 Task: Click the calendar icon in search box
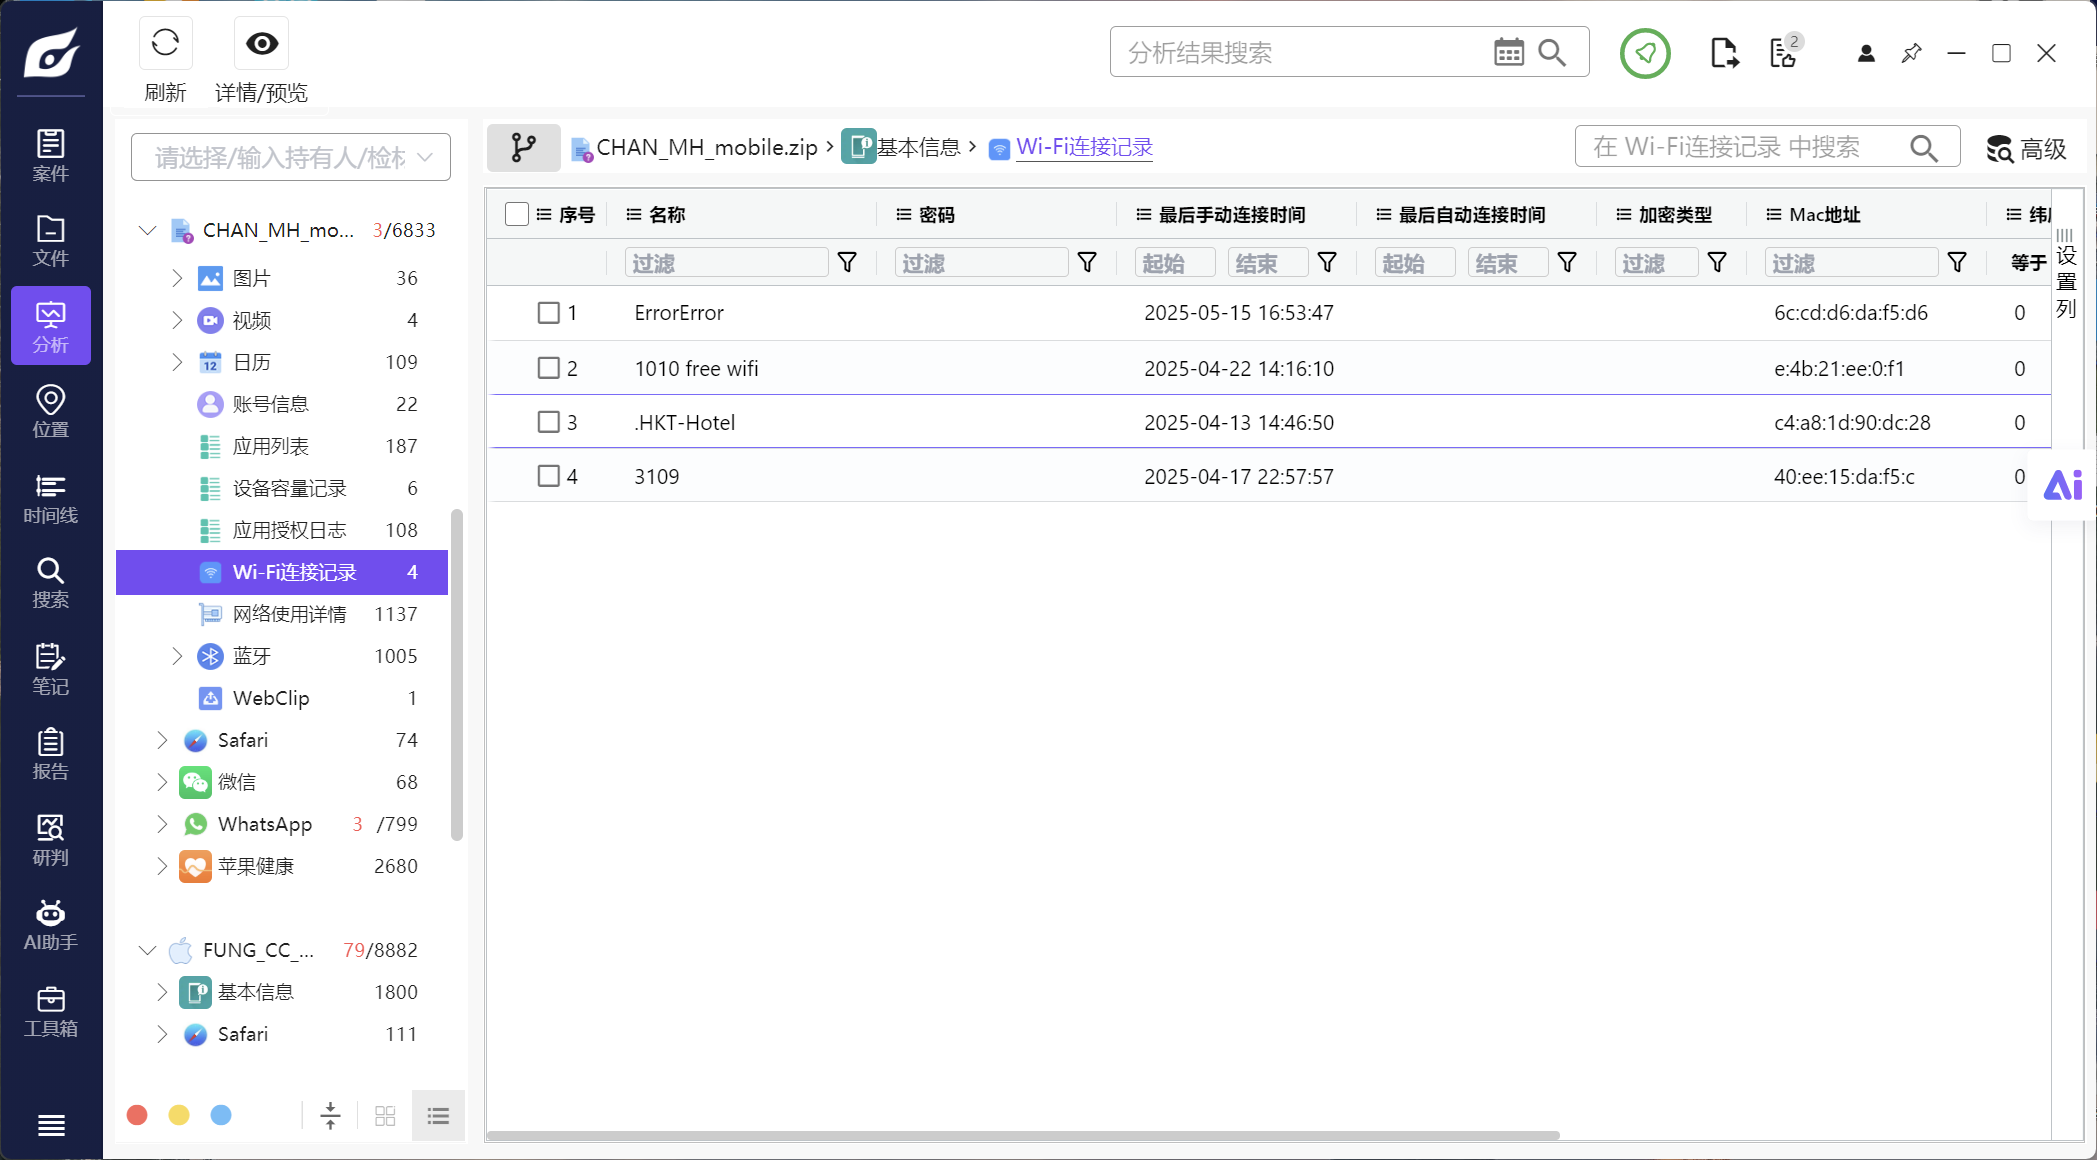pos(1509,52)
